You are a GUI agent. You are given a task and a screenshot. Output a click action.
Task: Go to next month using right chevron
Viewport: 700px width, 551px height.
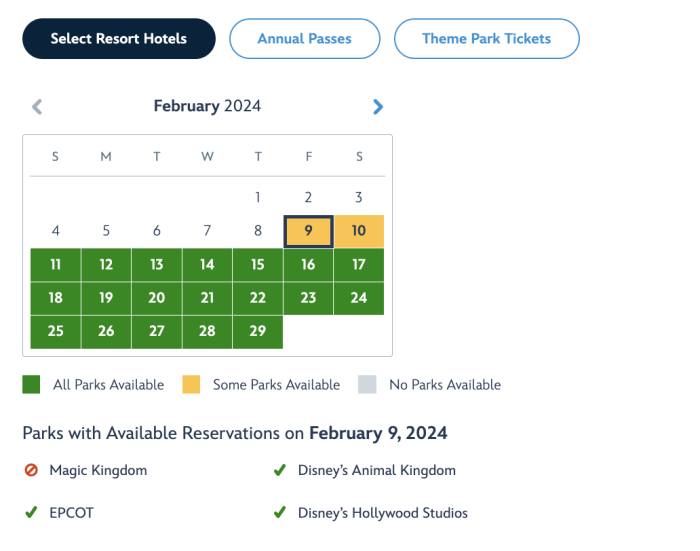(377, 106)
